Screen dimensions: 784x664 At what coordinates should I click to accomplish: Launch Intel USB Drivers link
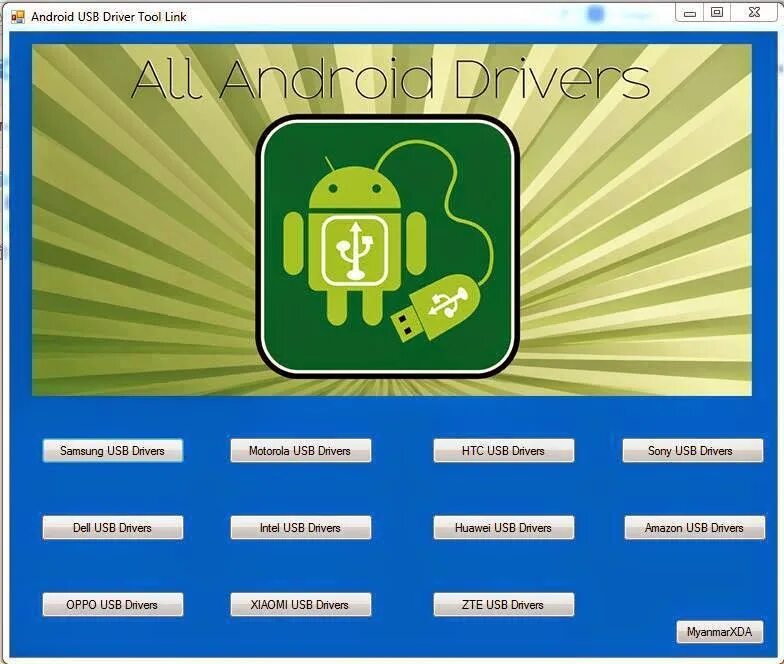point(300,528)
